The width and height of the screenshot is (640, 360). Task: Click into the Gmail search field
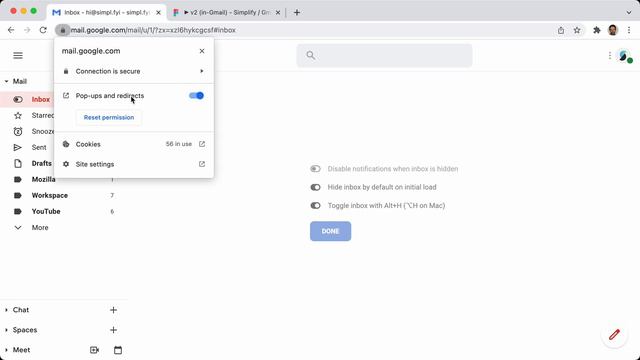384,55
